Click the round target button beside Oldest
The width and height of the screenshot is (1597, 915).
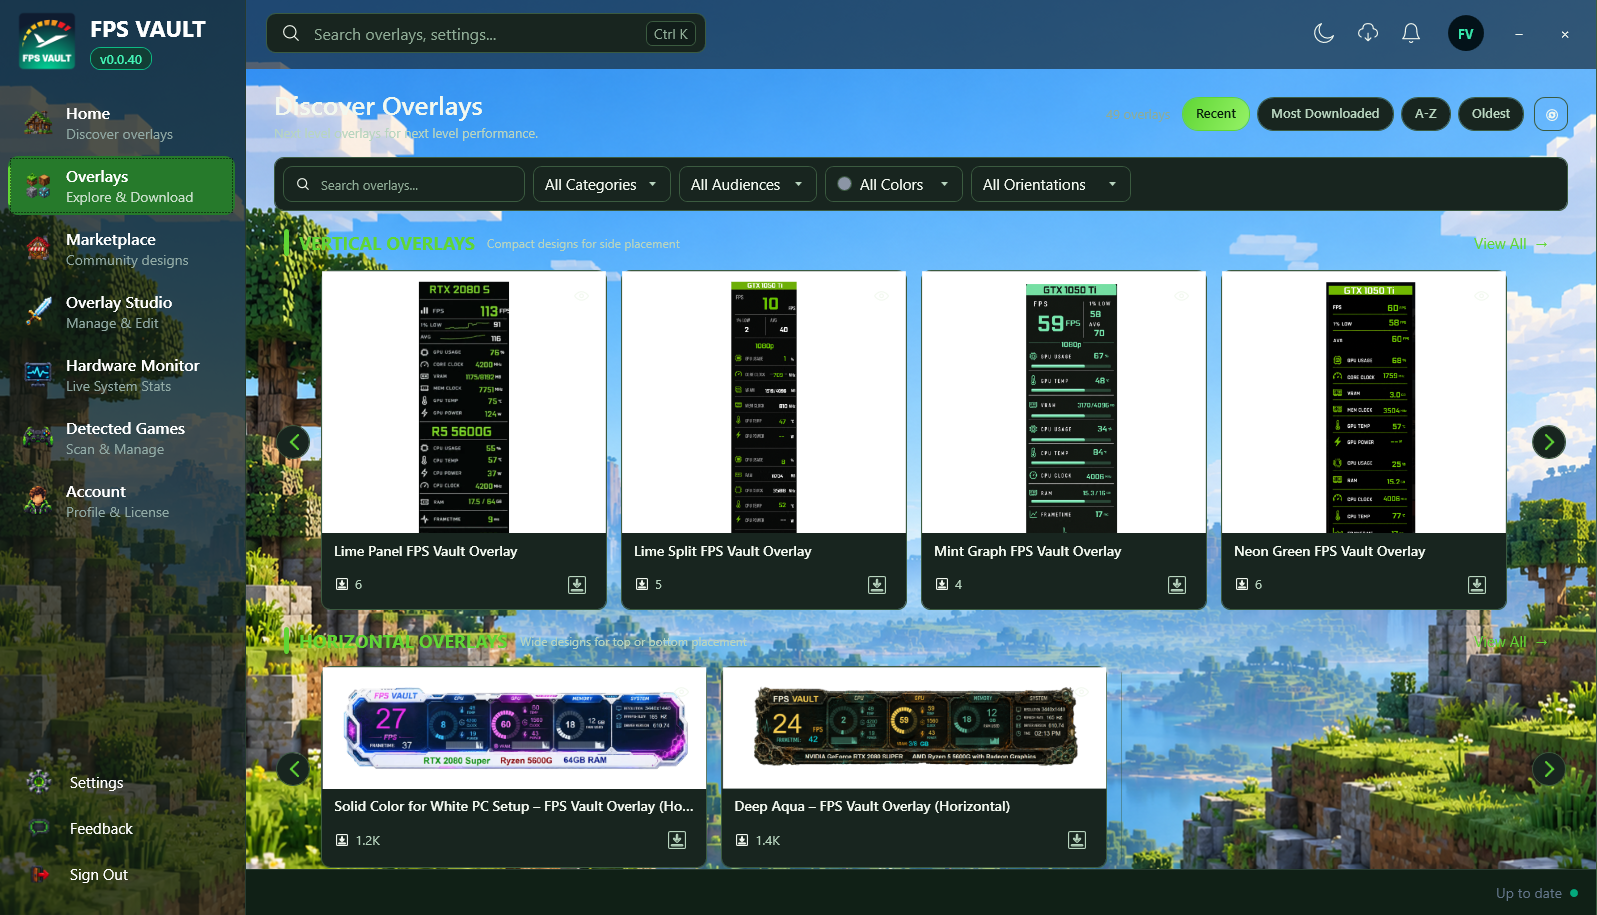pyautogui.click(x=1551, y=114)
